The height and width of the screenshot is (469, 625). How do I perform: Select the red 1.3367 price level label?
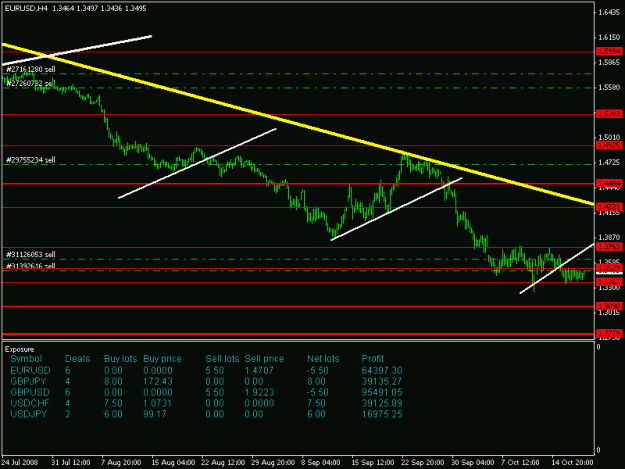coord(609,282)
